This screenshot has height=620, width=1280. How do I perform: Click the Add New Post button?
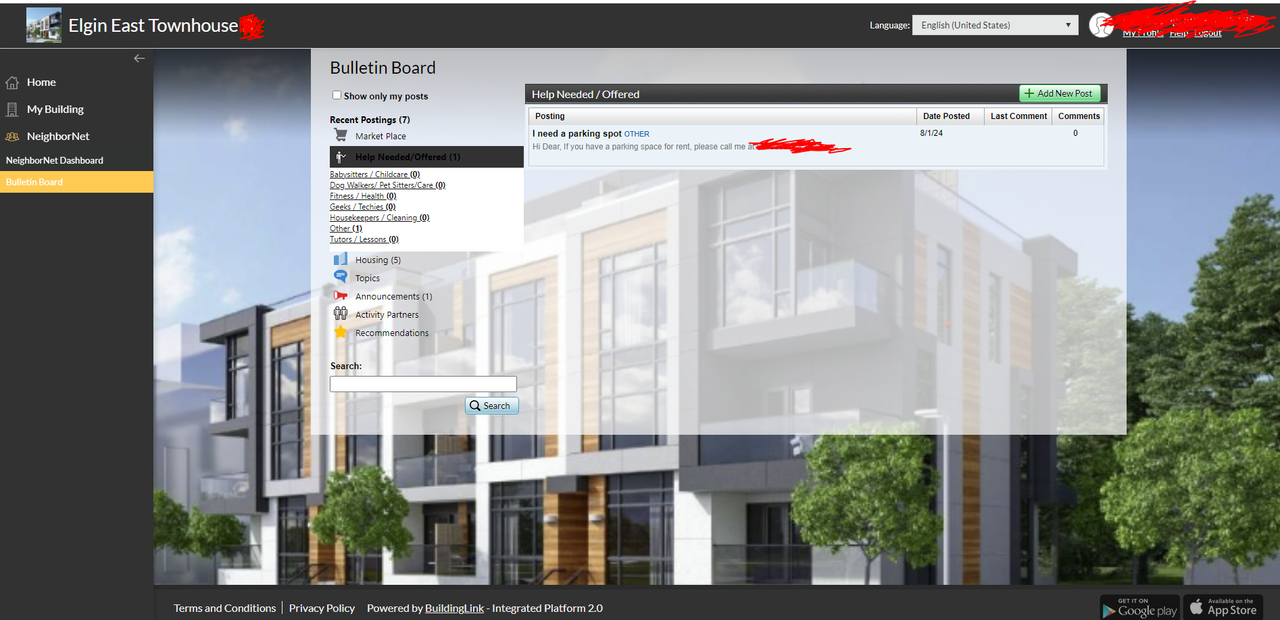pos(1059,93)
